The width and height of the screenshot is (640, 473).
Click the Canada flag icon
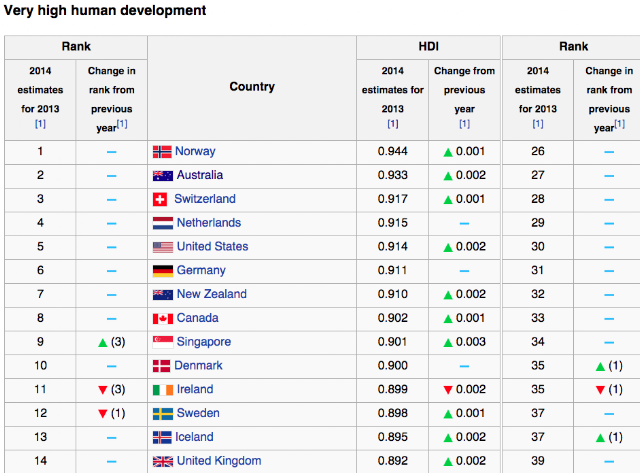[x=163, y=319]
